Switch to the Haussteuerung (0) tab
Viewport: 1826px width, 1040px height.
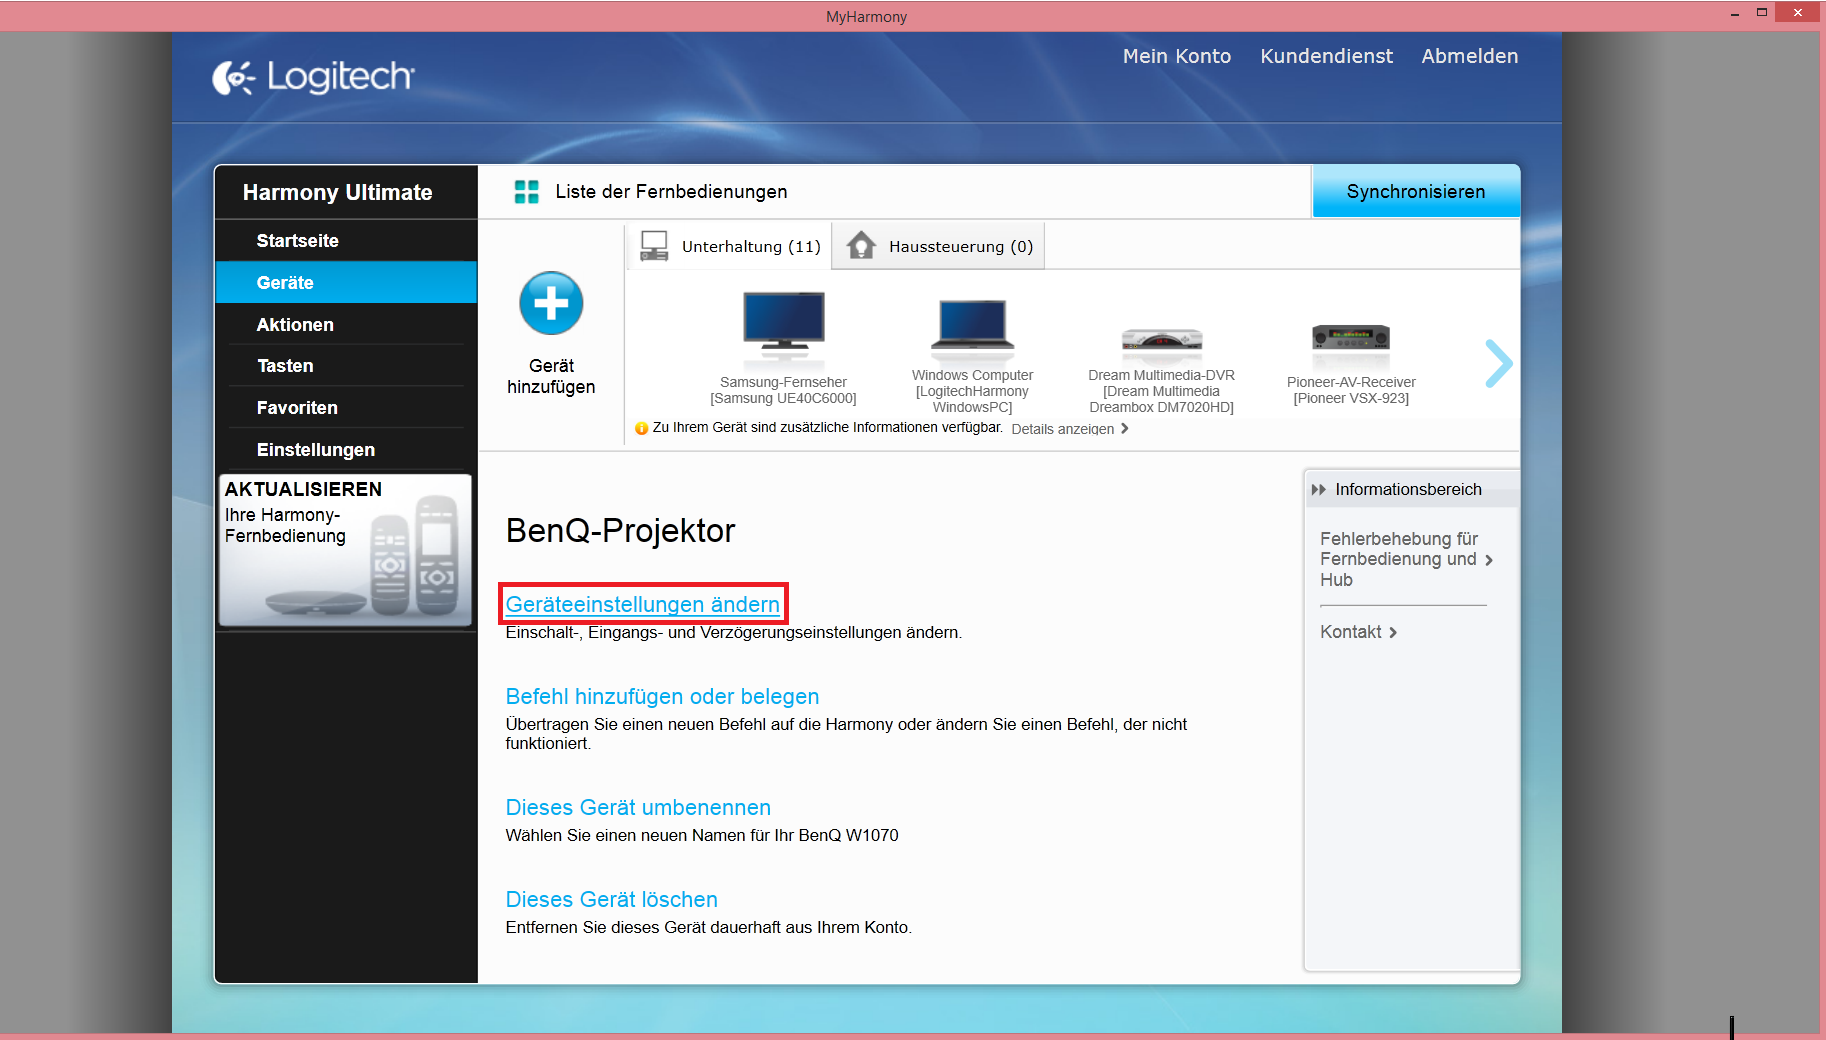pyautogui.click(x=940, y=247)
